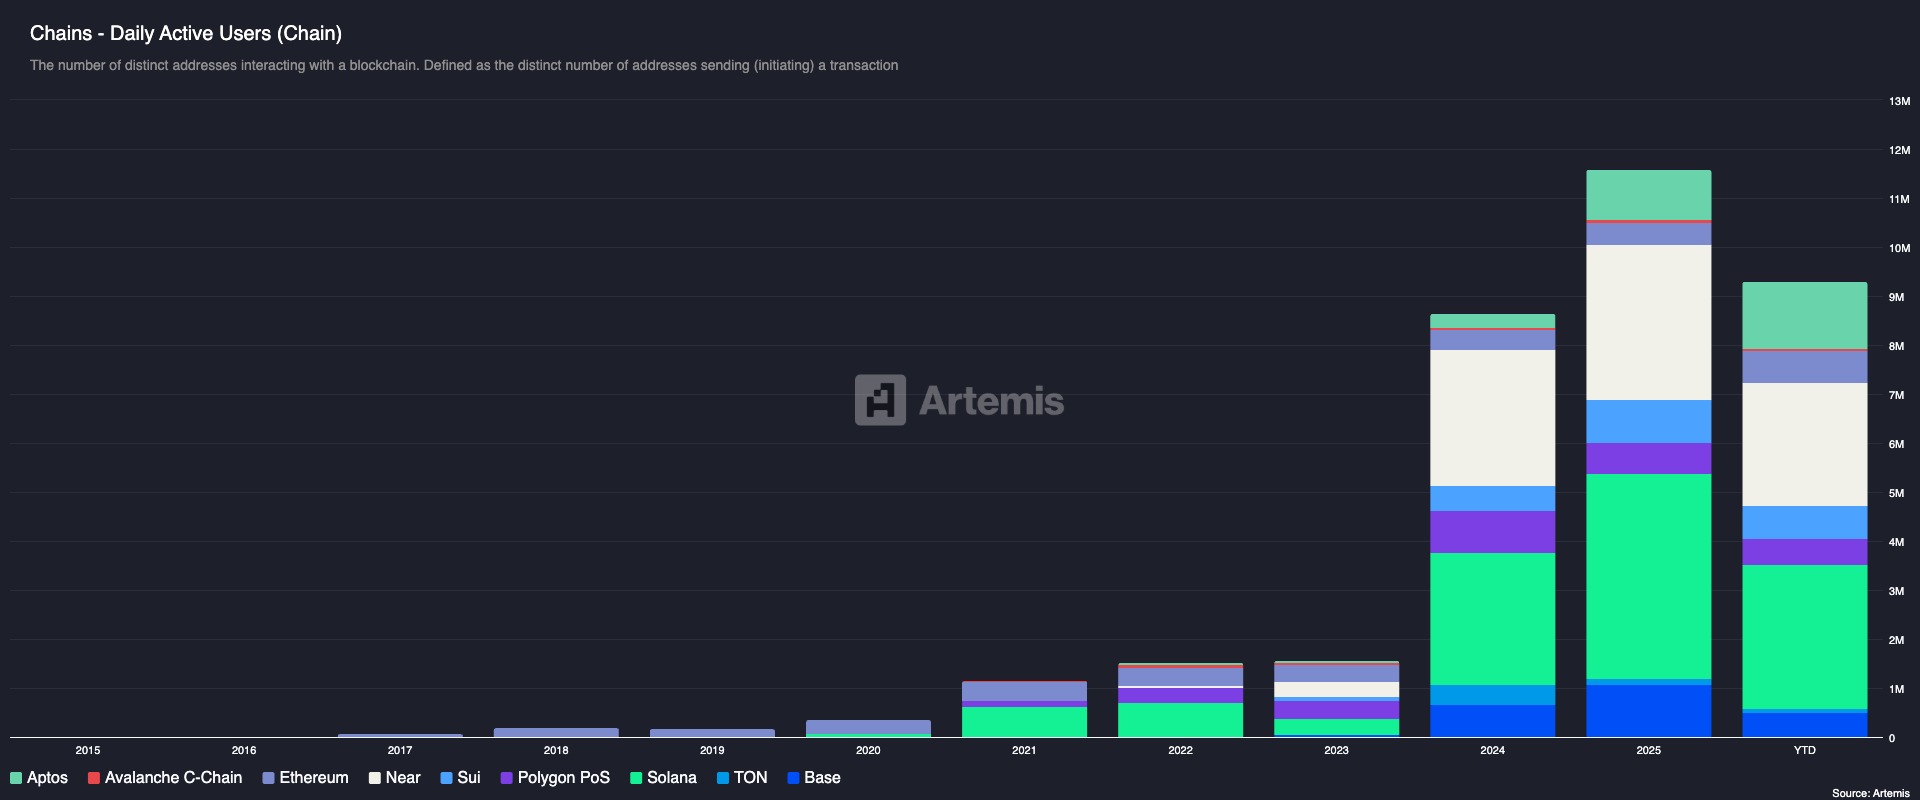Click the 2015 x-axis label
Viewport: 1920px width, 800px height.
[x=88, y=750]
